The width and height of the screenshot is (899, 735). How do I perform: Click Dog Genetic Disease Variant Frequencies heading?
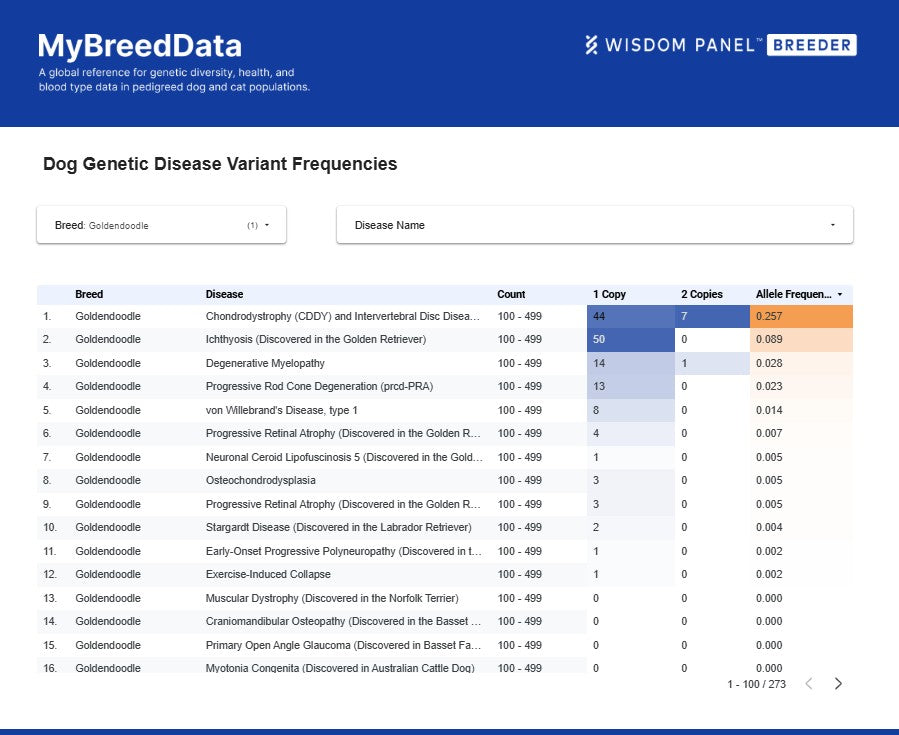pyautogui.click(x=220, y=164)
